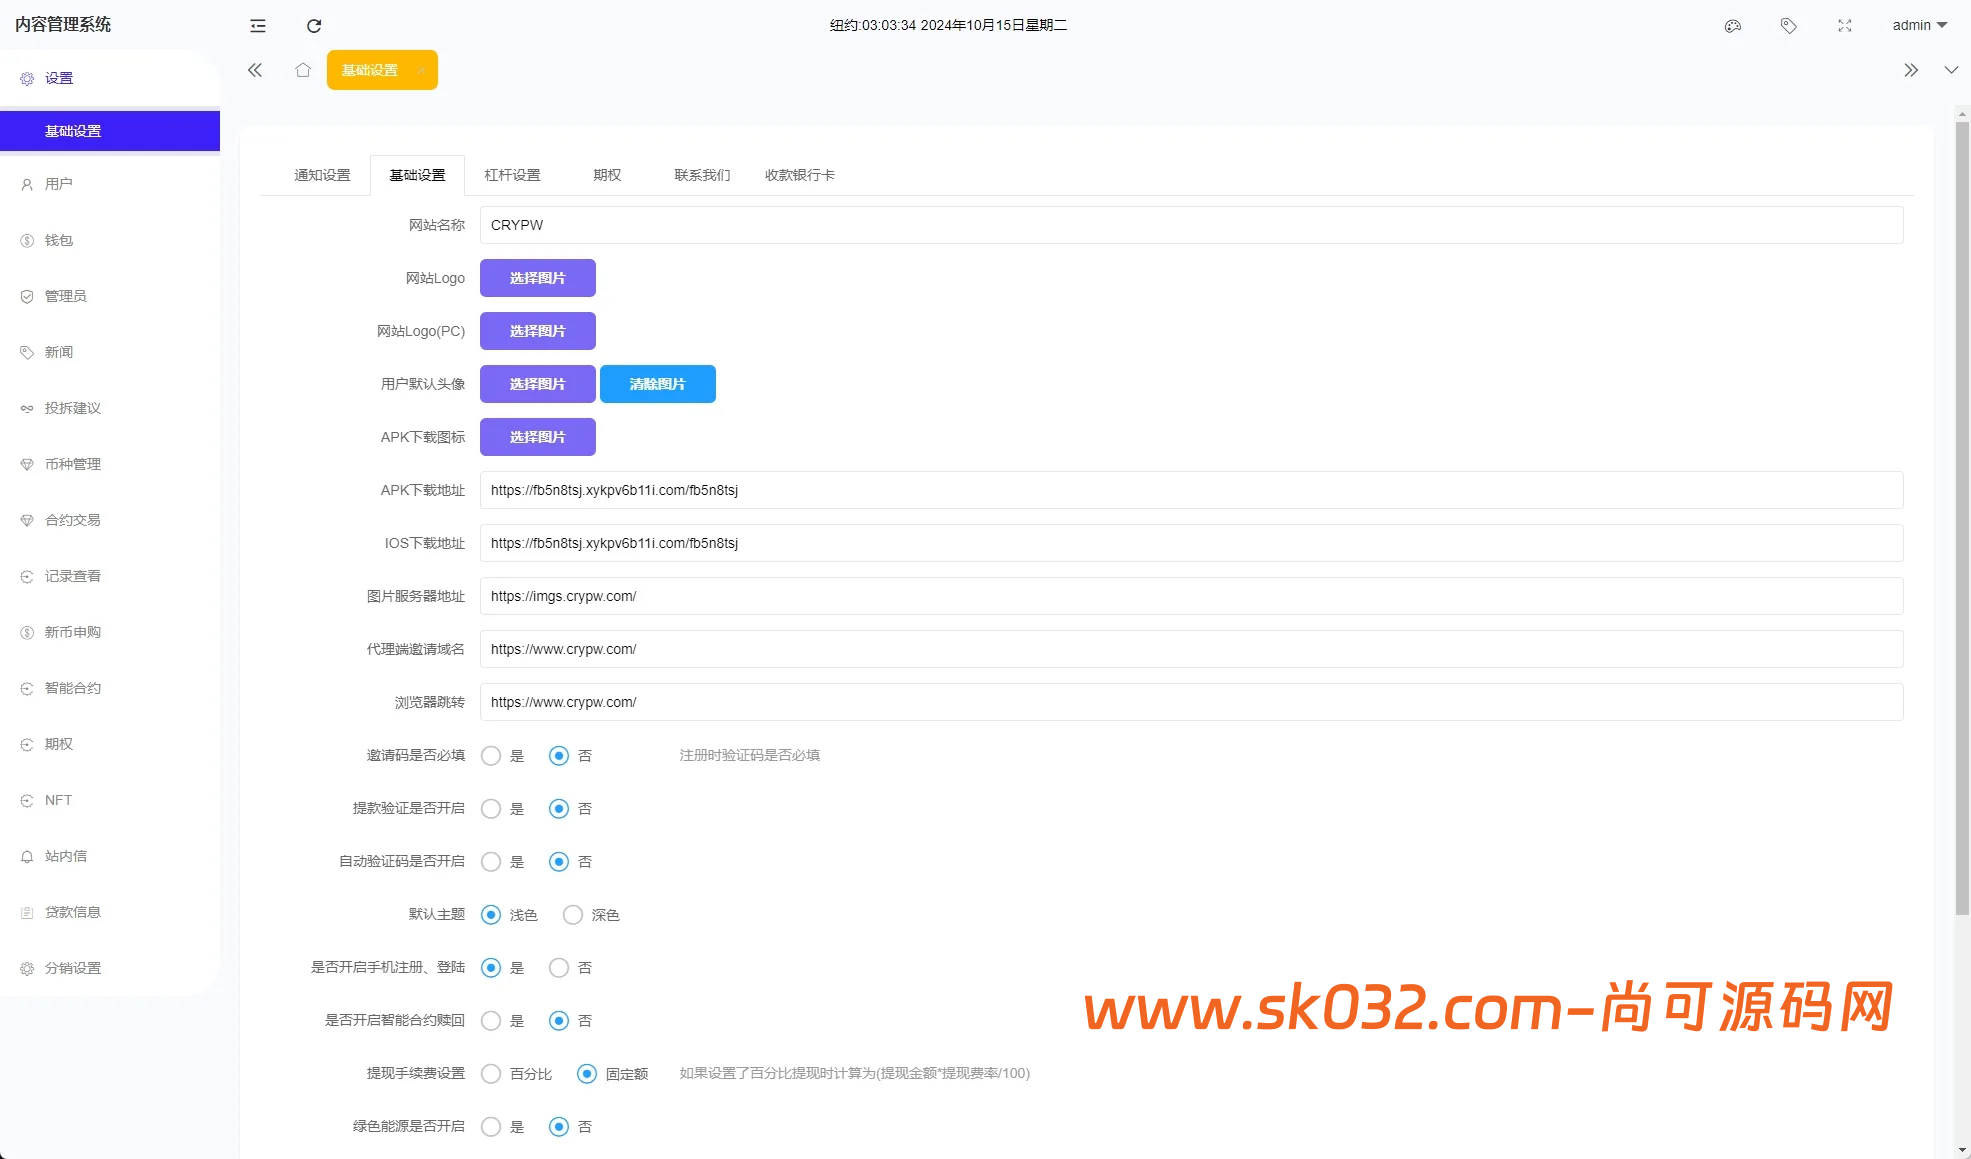This screenshot has height=1159, width=1971.
Task: Switch to the 收款银行卡 tab
Action: tap(799, 175)
